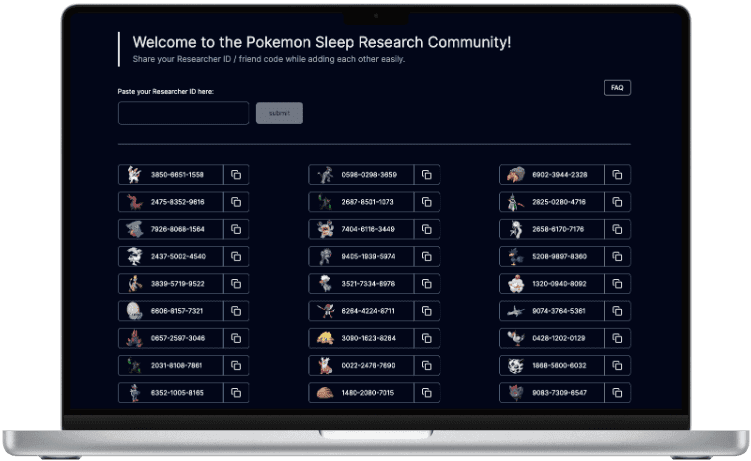Screen dimensions: 751x461
Task: Copy friend code 7926-8068-1564
Action: (236, 229)
